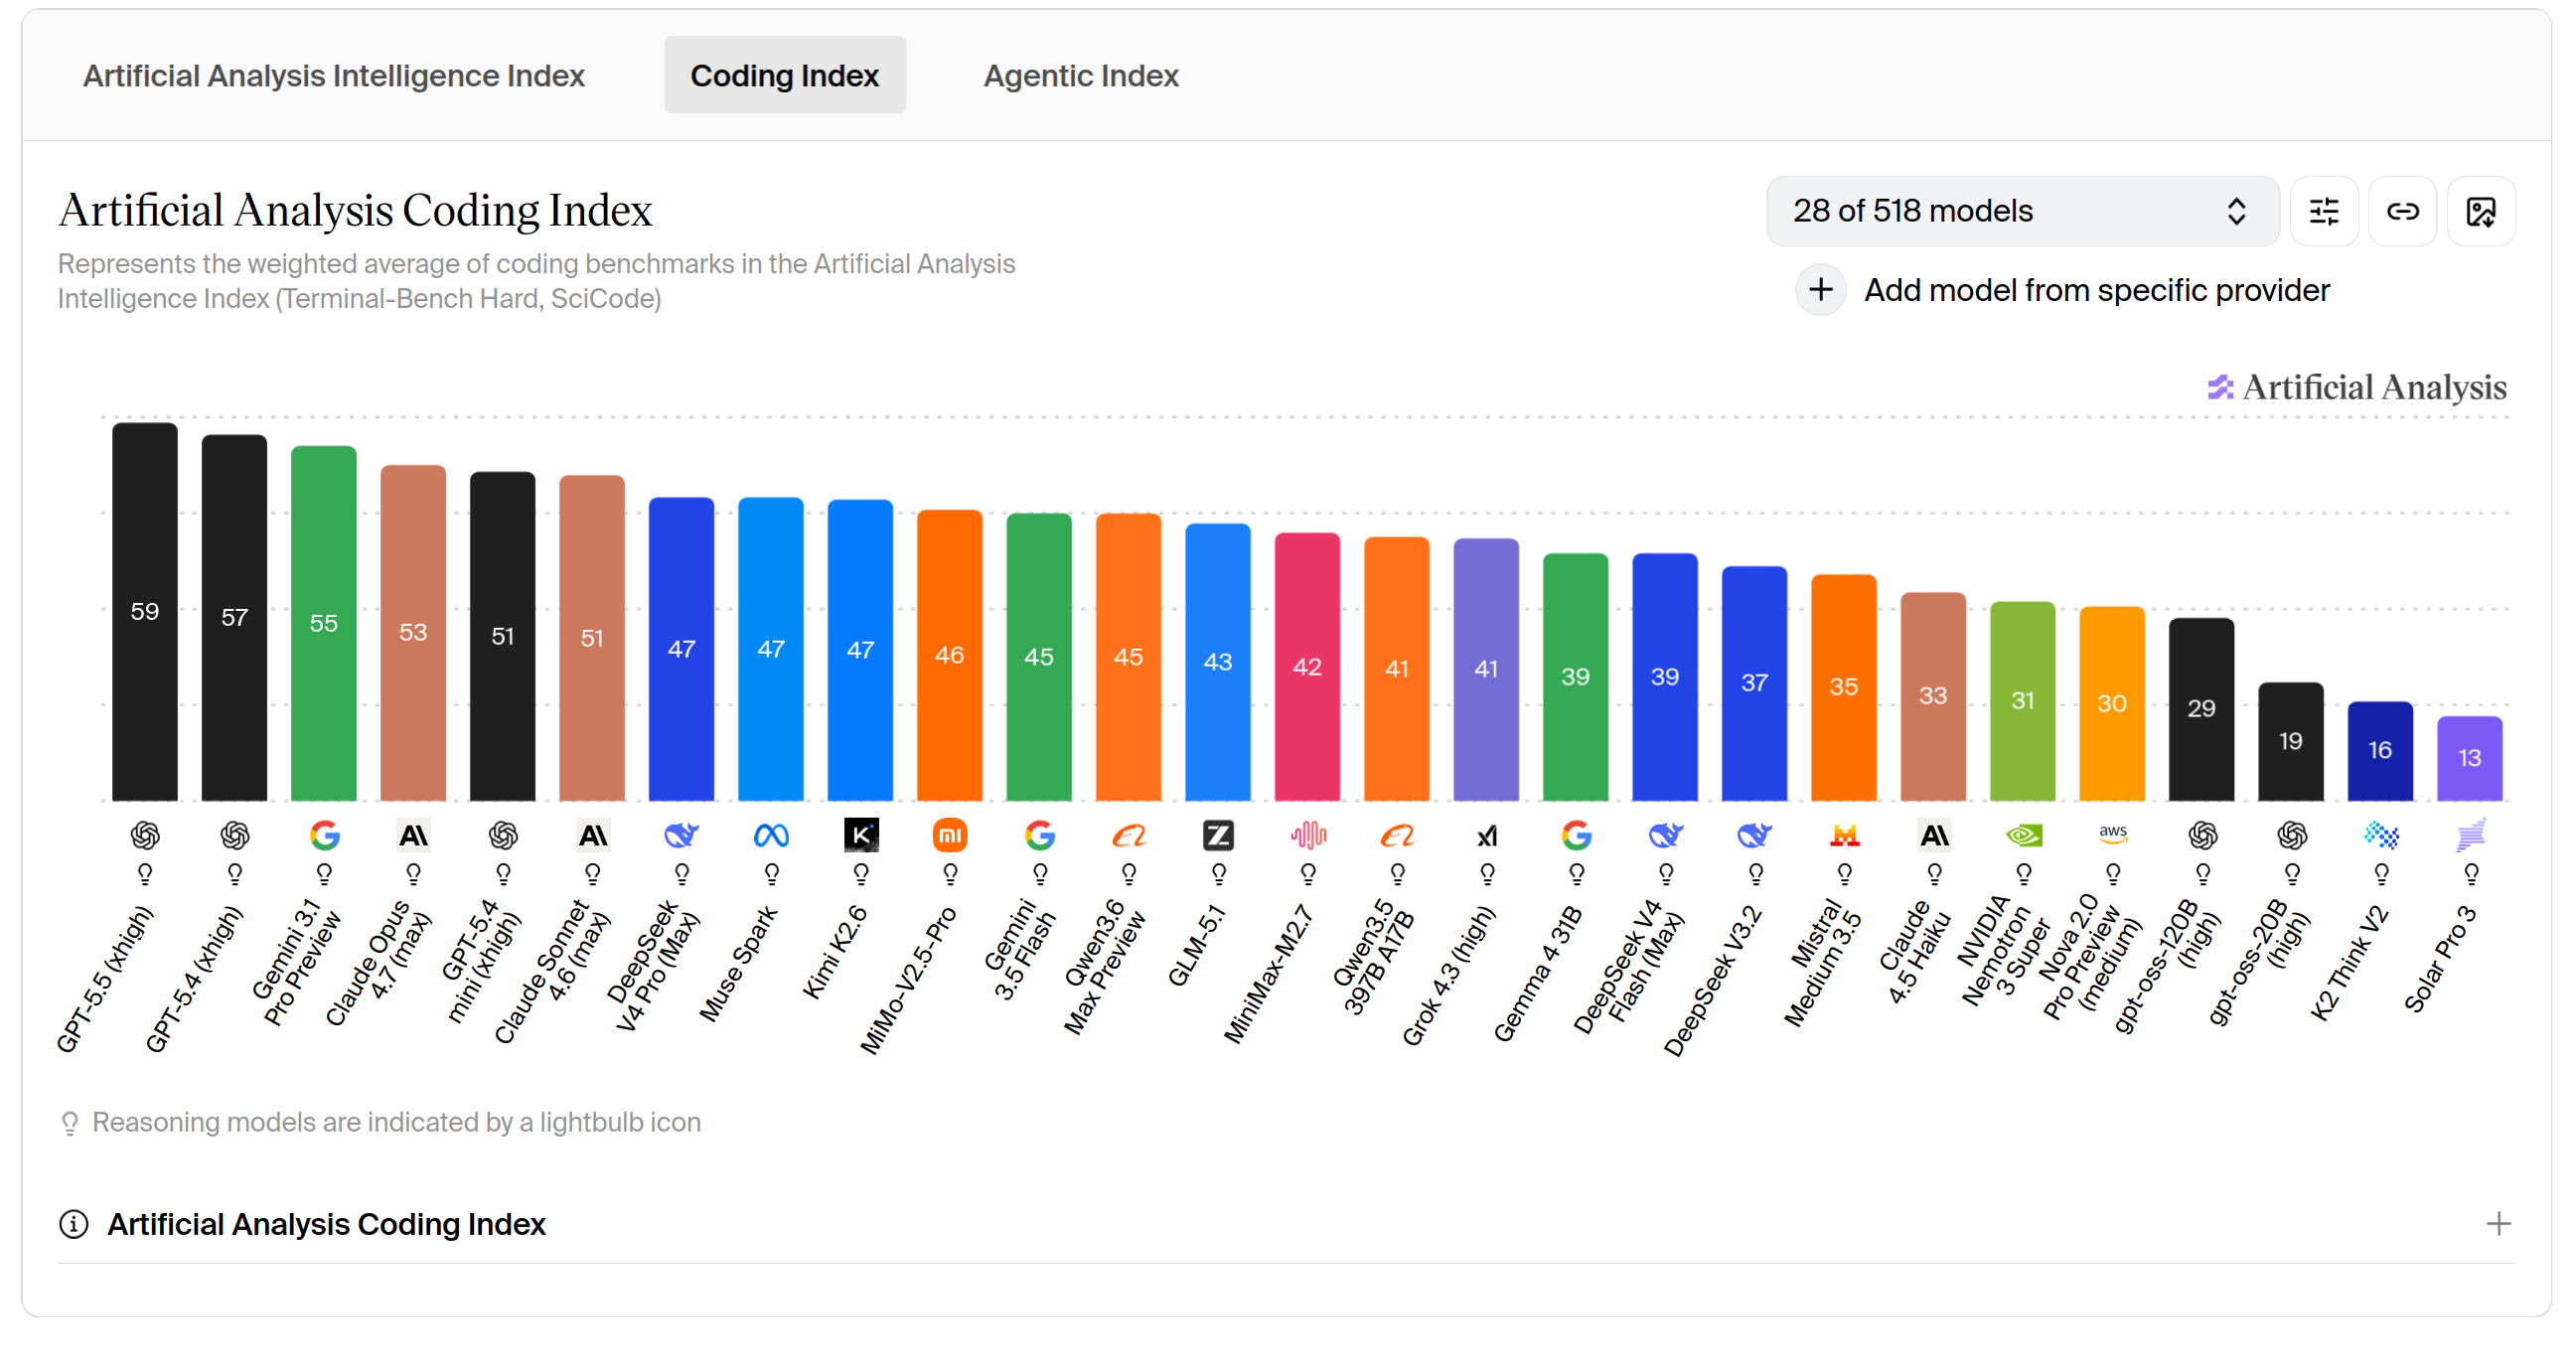Click the 'Artificial Analysis Coding Index' chart title
Image resolution: width=2576 pixels, height=1372 pixels.
click(355, 211)
